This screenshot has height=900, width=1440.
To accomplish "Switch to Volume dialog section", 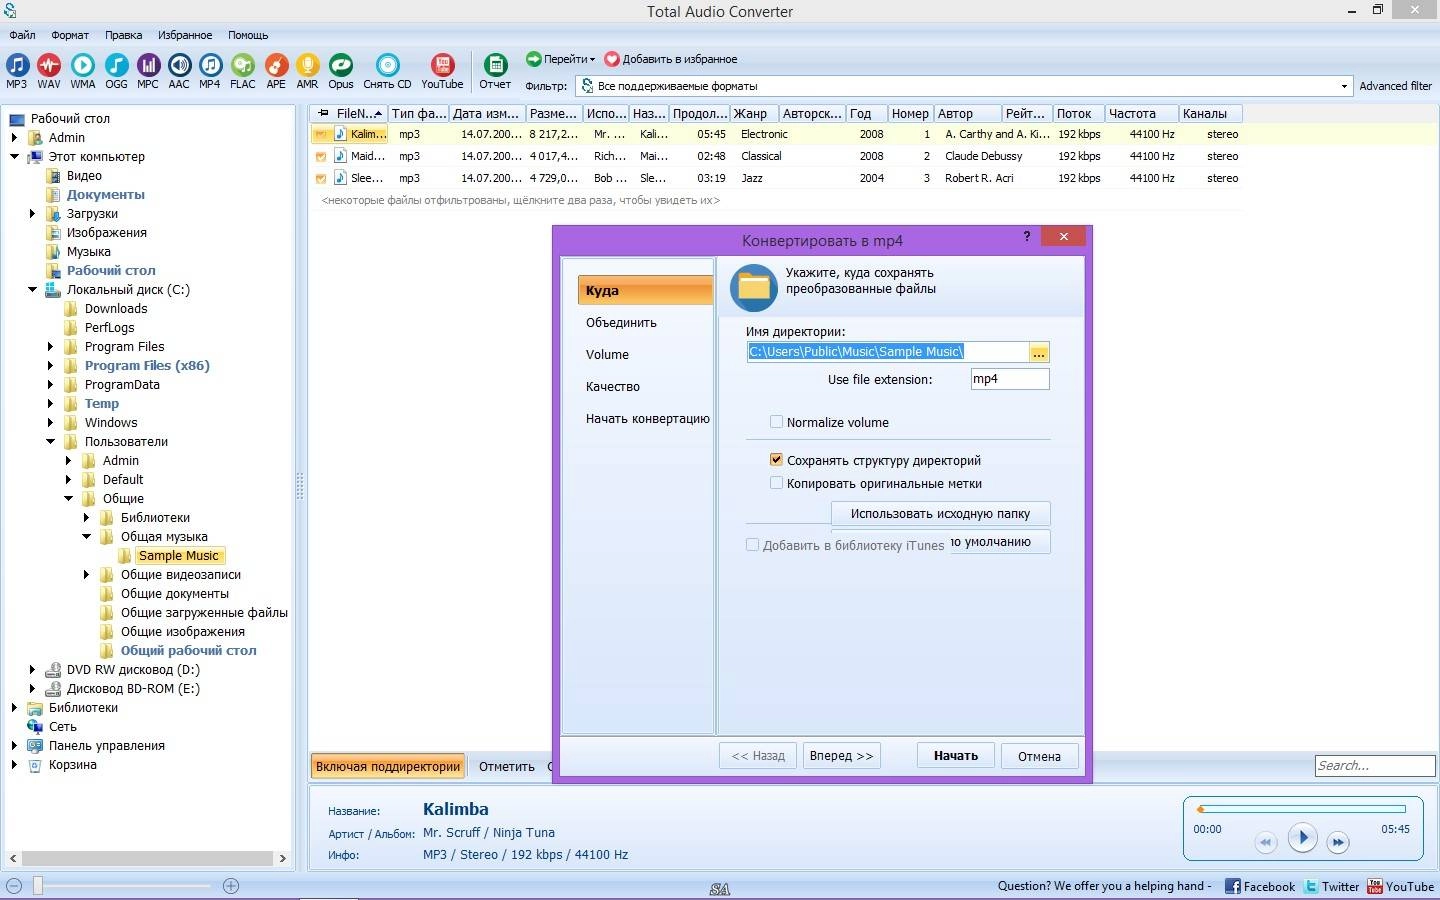I will coord(607,355).
